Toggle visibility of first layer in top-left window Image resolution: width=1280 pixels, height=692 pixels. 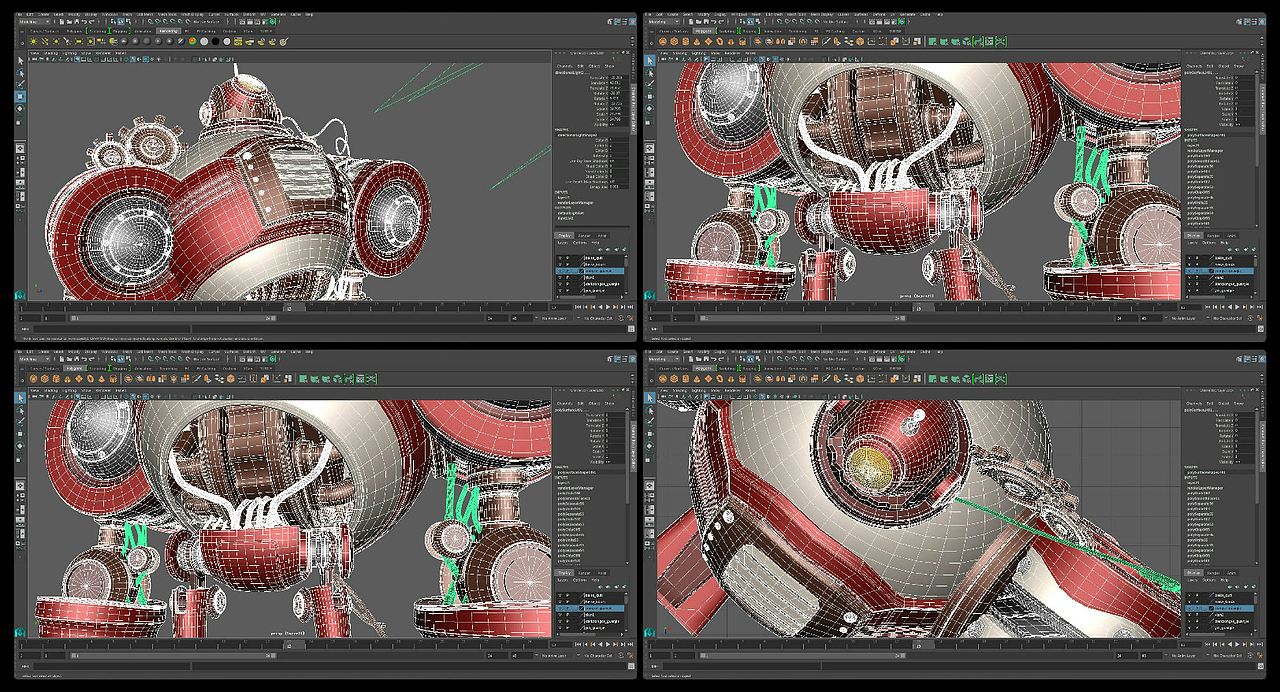[560, 258]
